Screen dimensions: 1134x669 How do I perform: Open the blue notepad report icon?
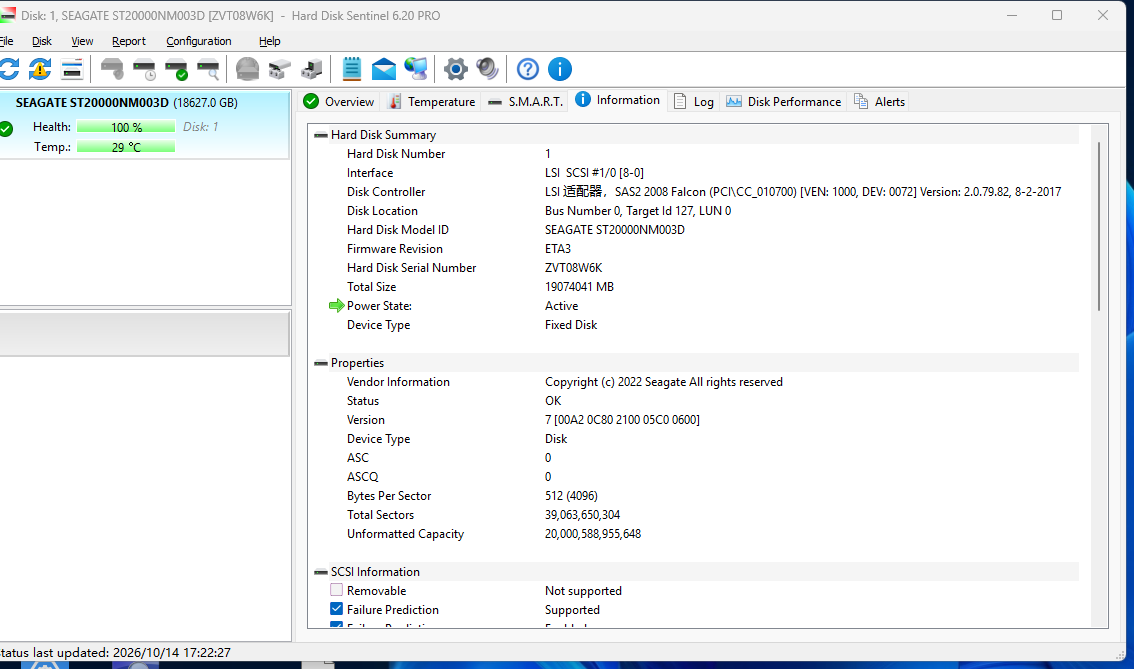pyautogui.click(x=351, y=69)
